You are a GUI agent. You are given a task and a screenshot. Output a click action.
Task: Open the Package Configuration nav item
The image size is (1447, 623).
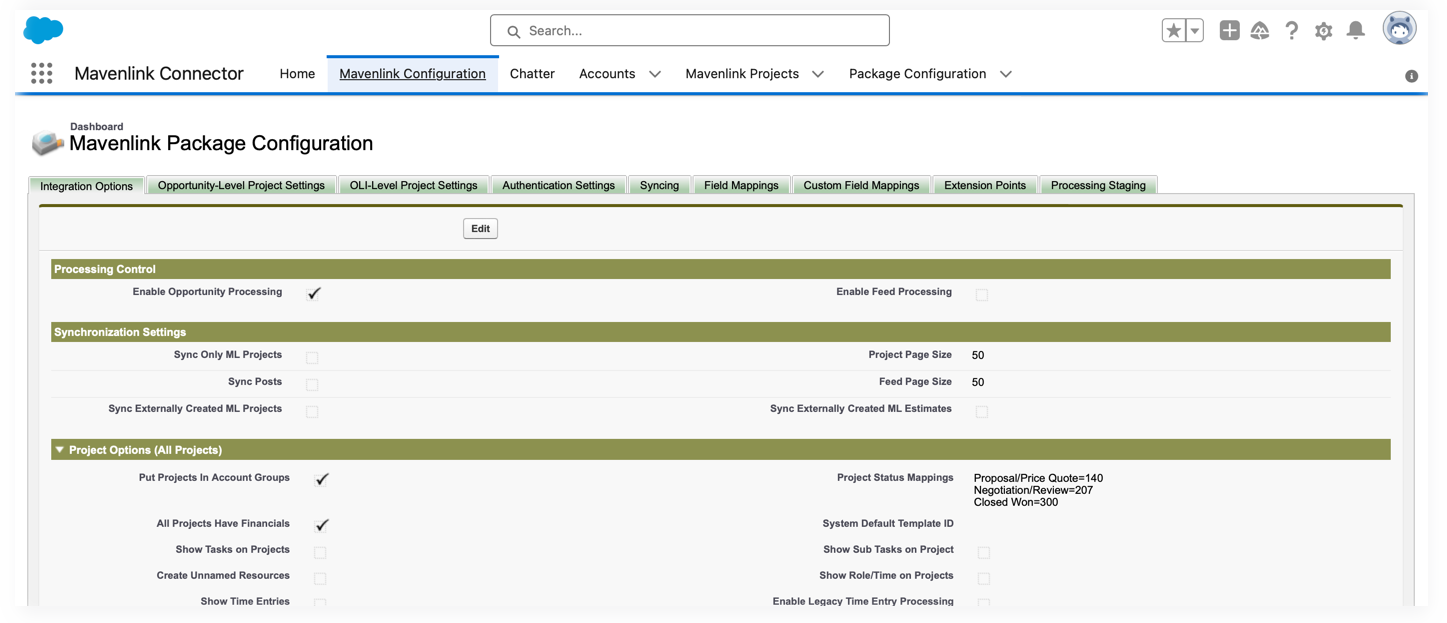tap(917, 74)
